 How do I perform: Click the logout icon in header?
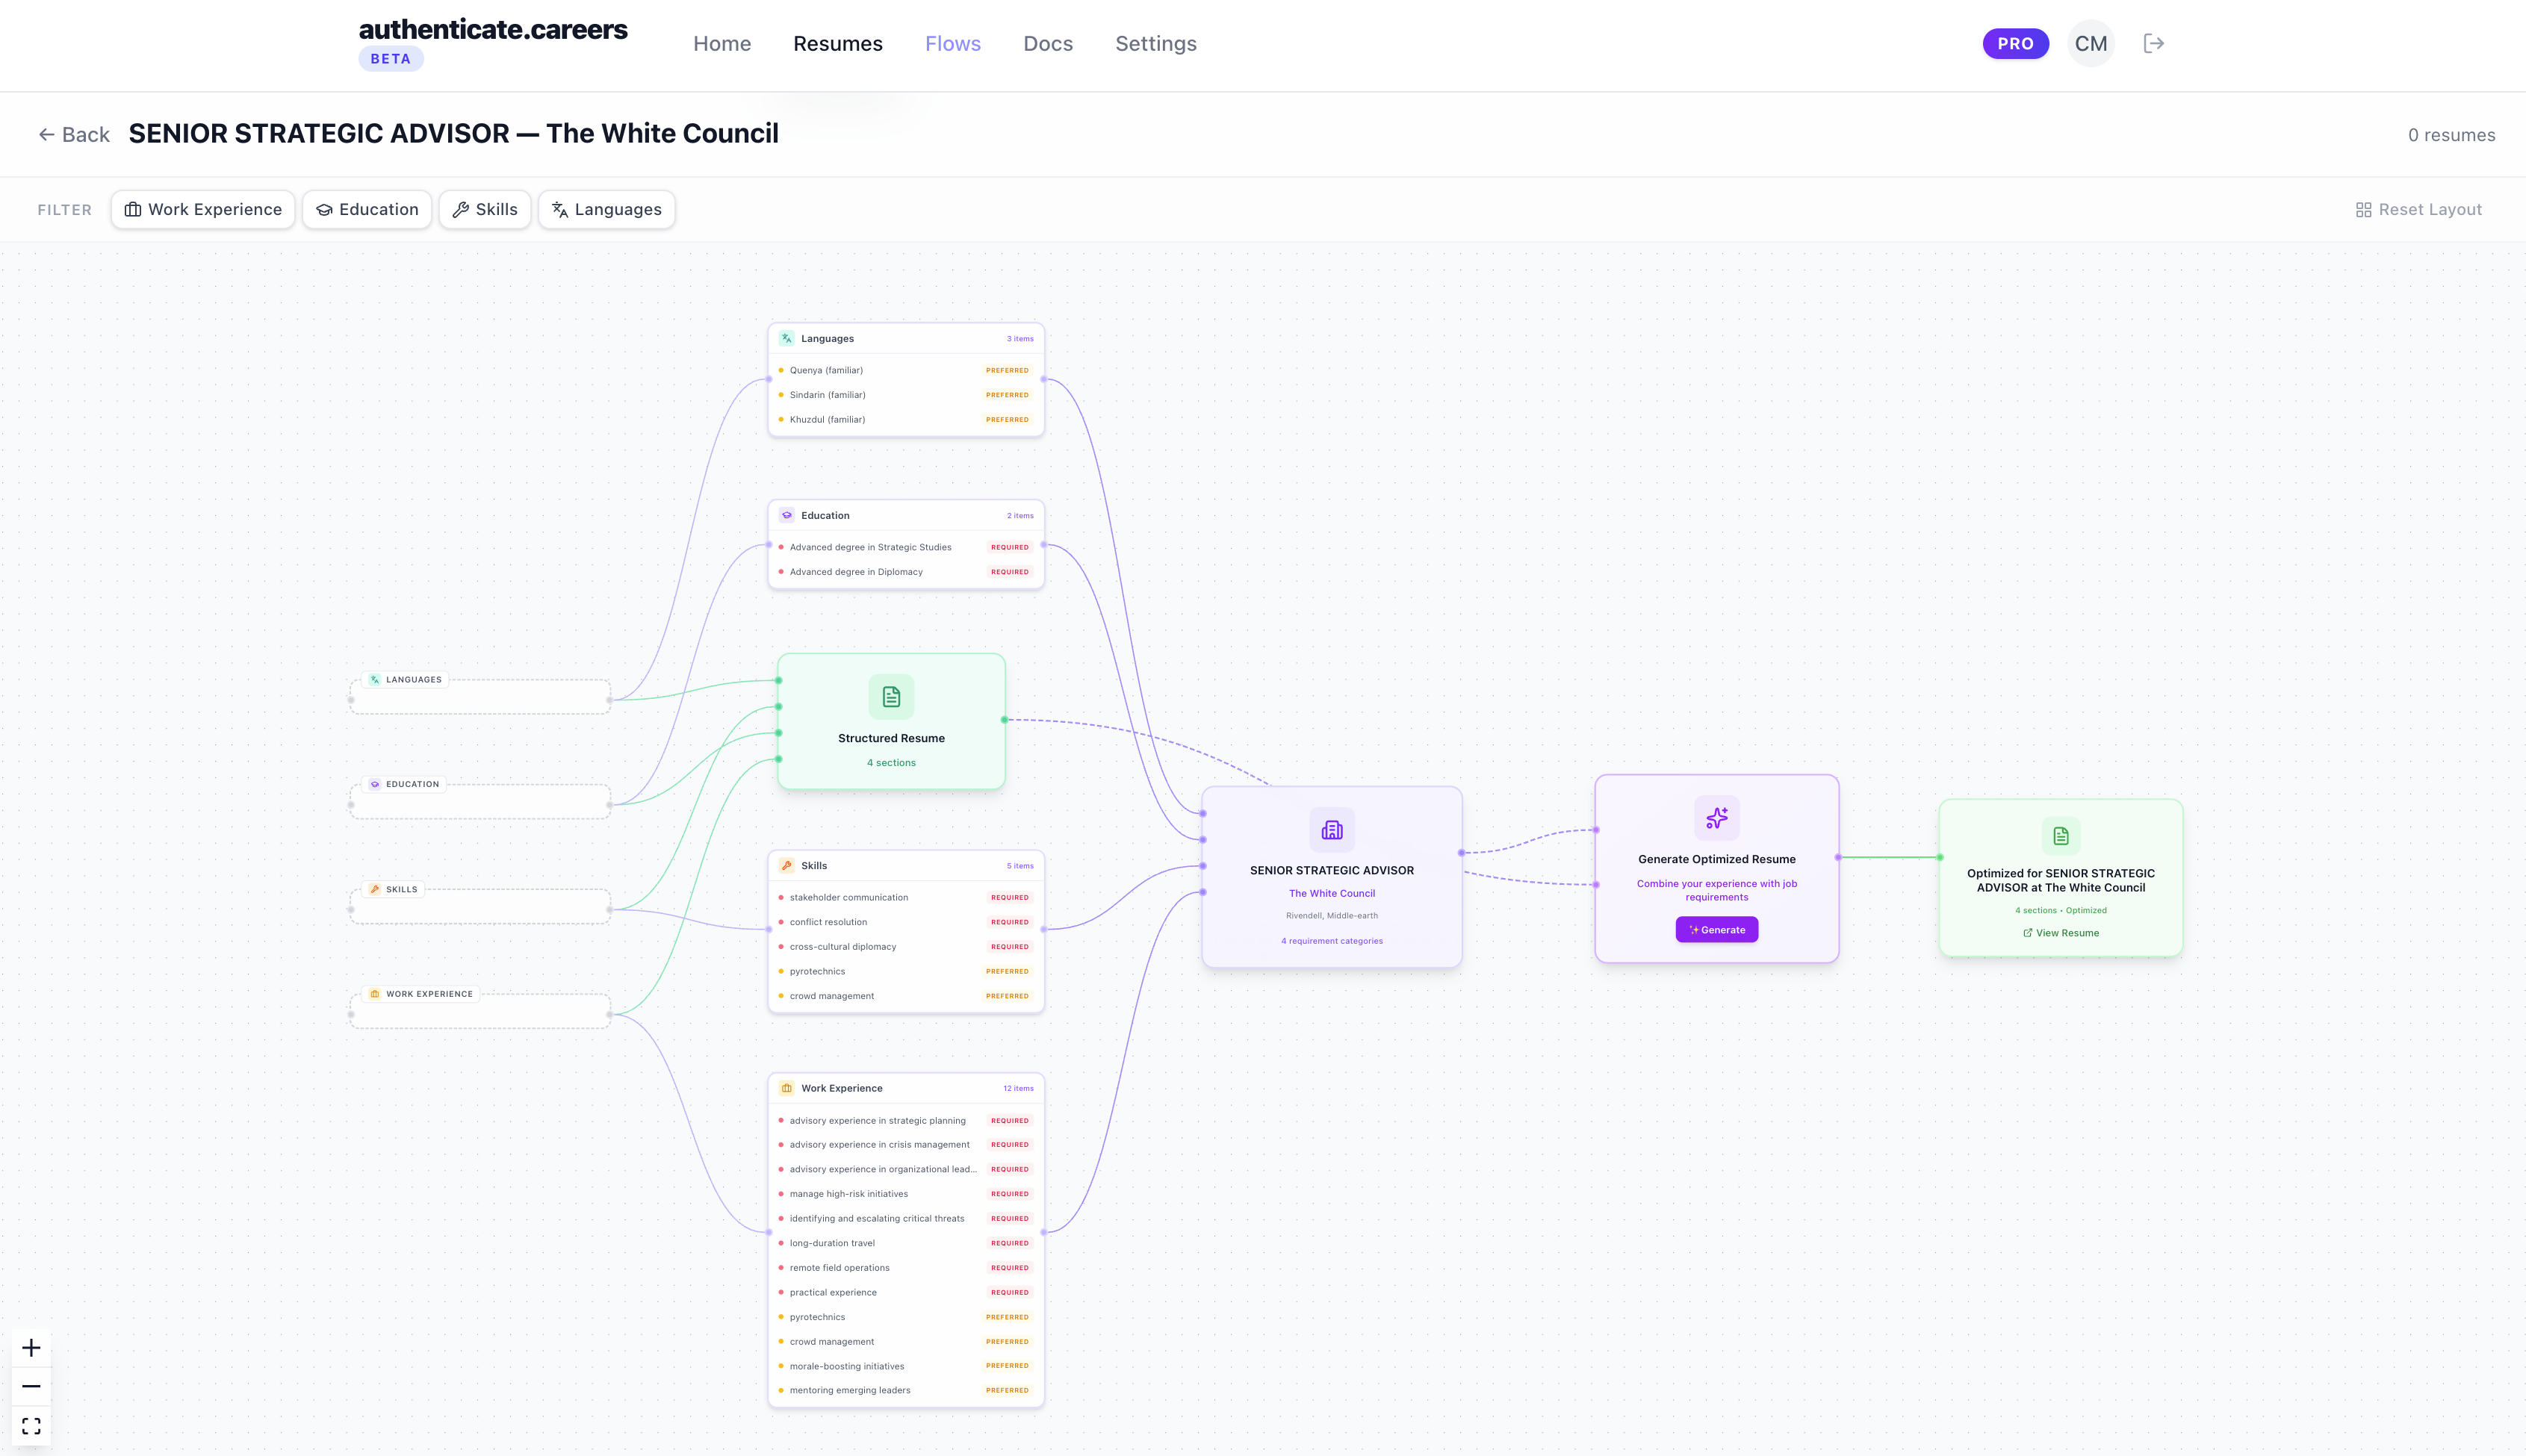(2153, 43)
